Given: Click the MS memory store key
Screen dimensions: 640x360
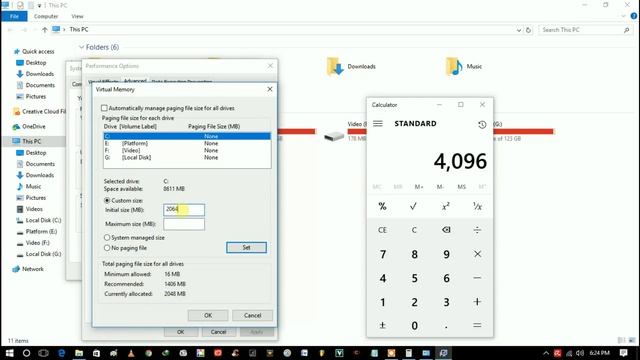Looking at the screenshot, I should [461, 187].
